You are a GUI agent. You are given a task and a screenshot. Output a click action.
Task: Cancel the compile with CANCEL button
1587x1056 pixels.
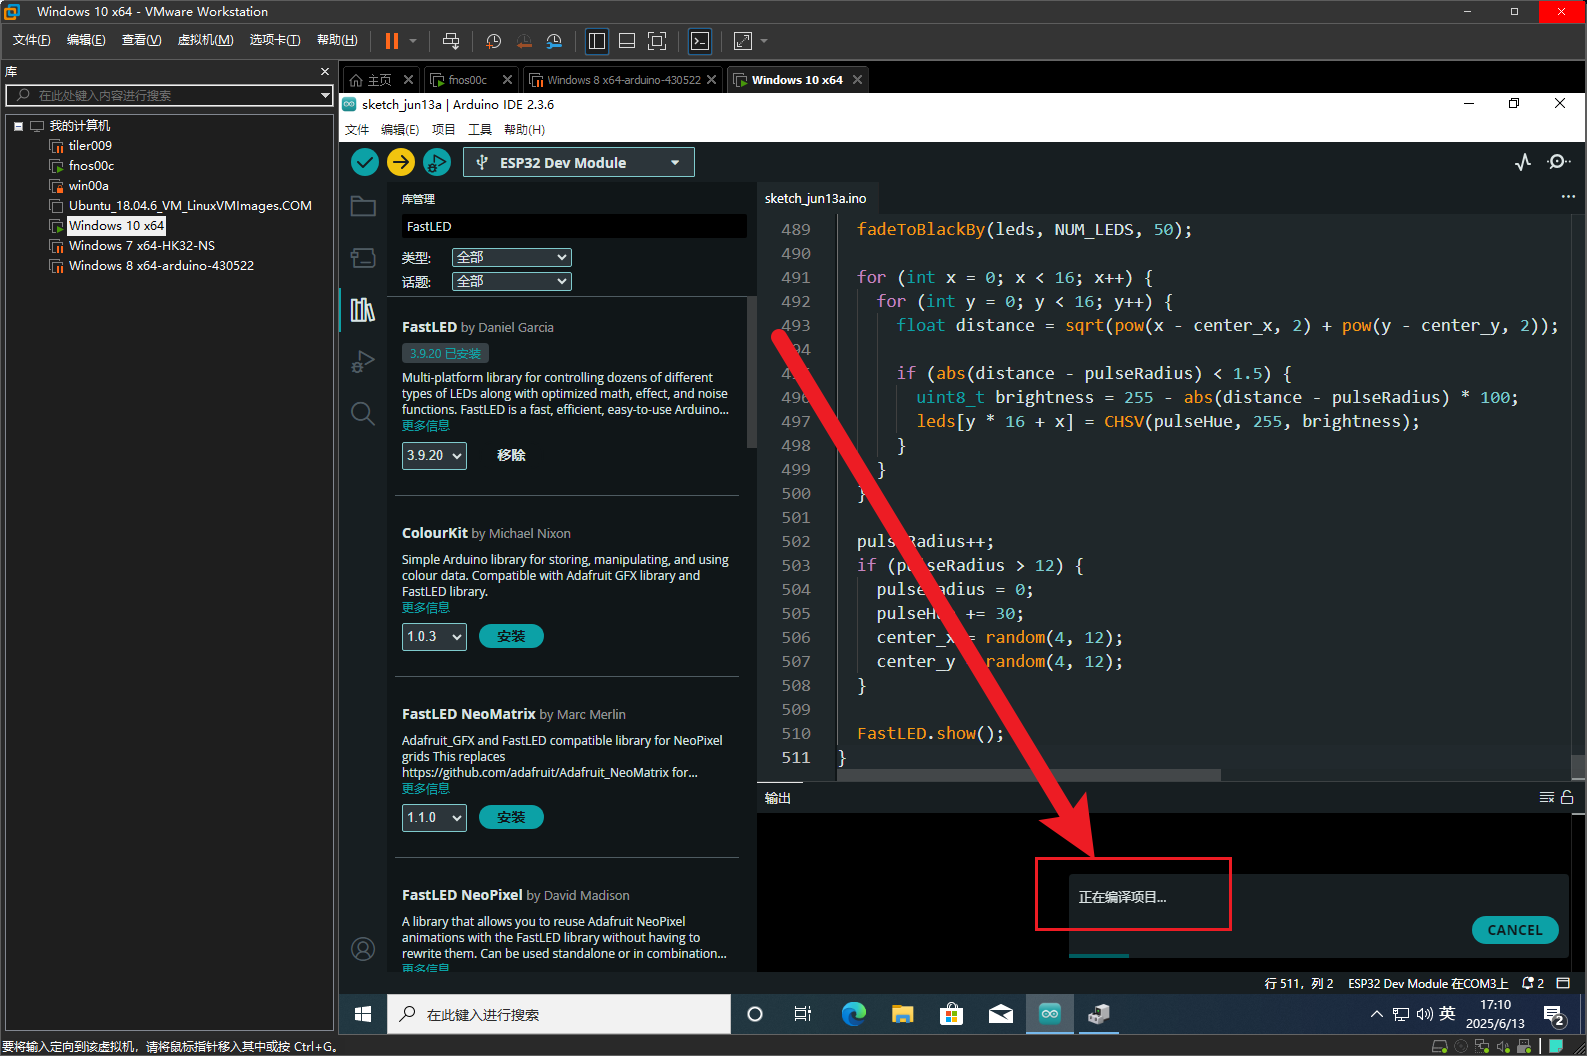[1515, 930]
